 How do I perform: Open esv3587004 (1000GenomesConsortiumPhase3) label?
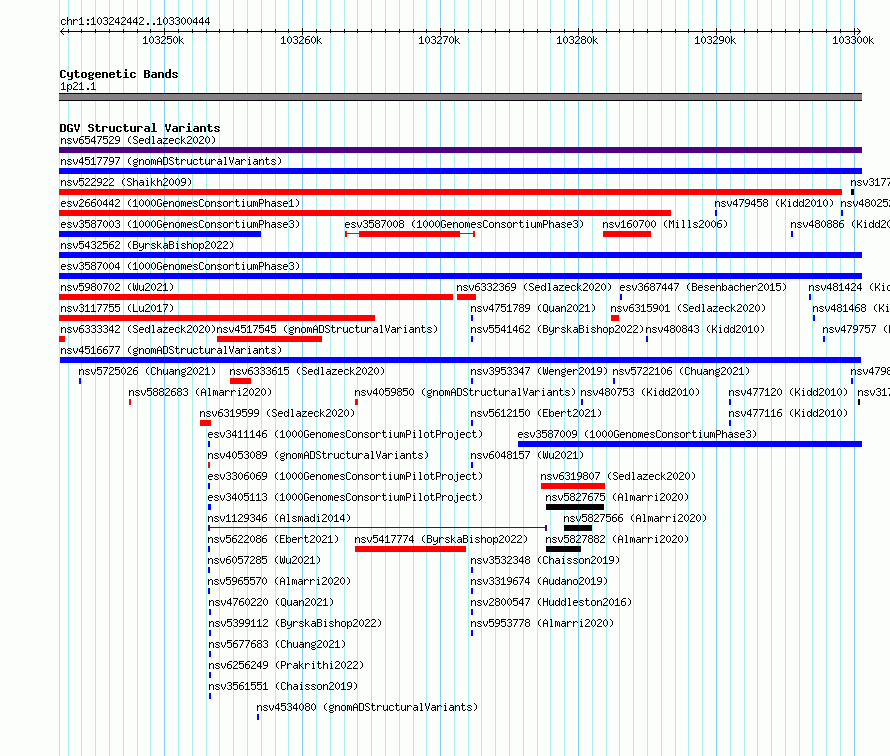[x=180, y=266]
